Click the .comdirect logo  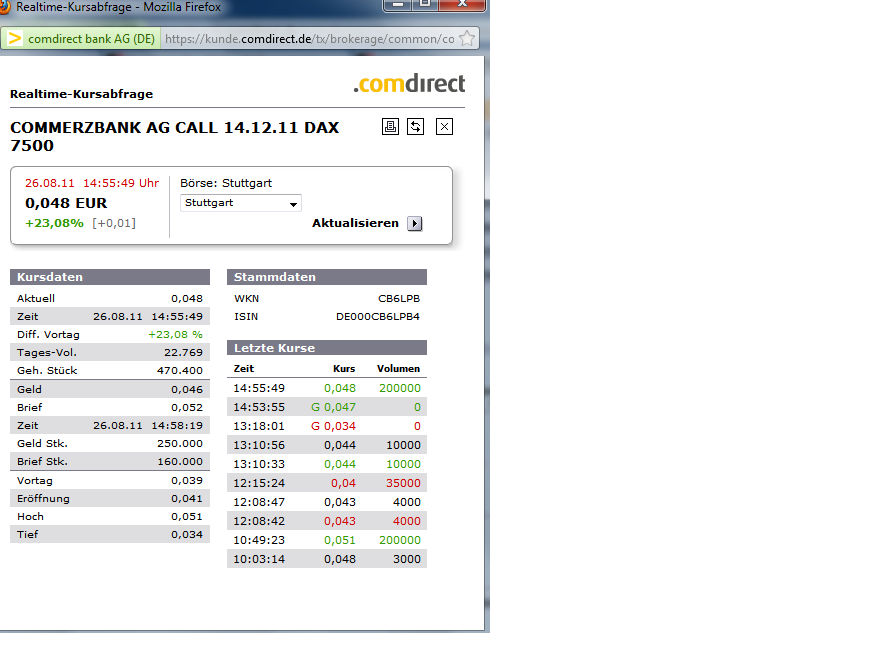click(x=409, y=85)
